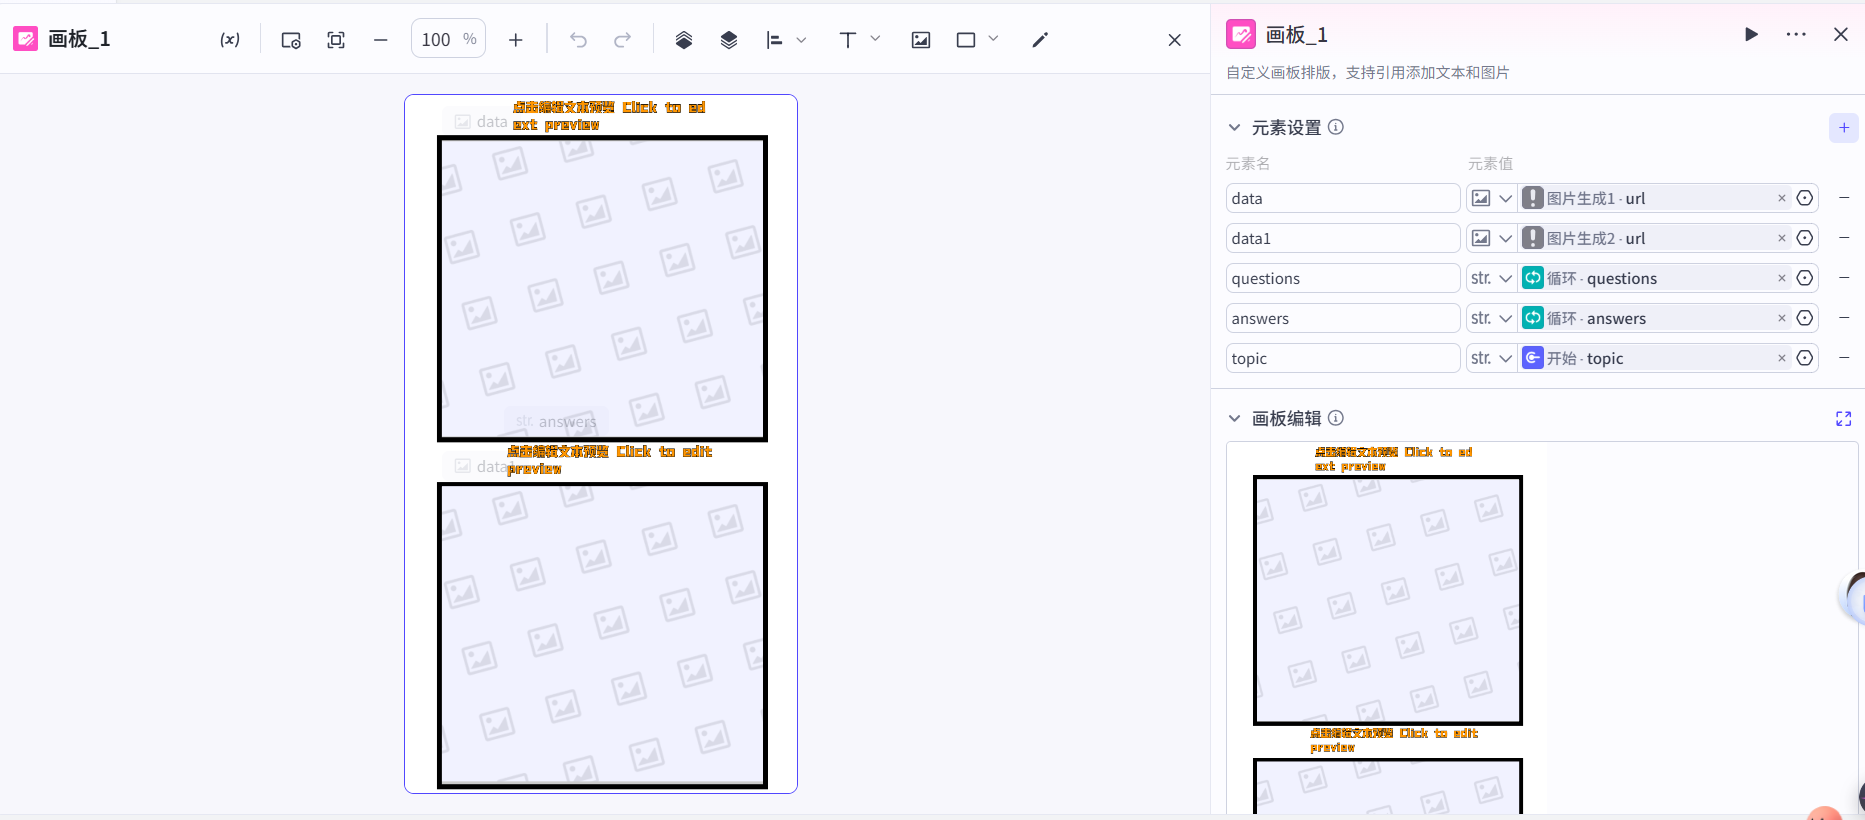
Task: Click the variable picker for 循环 questions
Action: pos(1805,278)
